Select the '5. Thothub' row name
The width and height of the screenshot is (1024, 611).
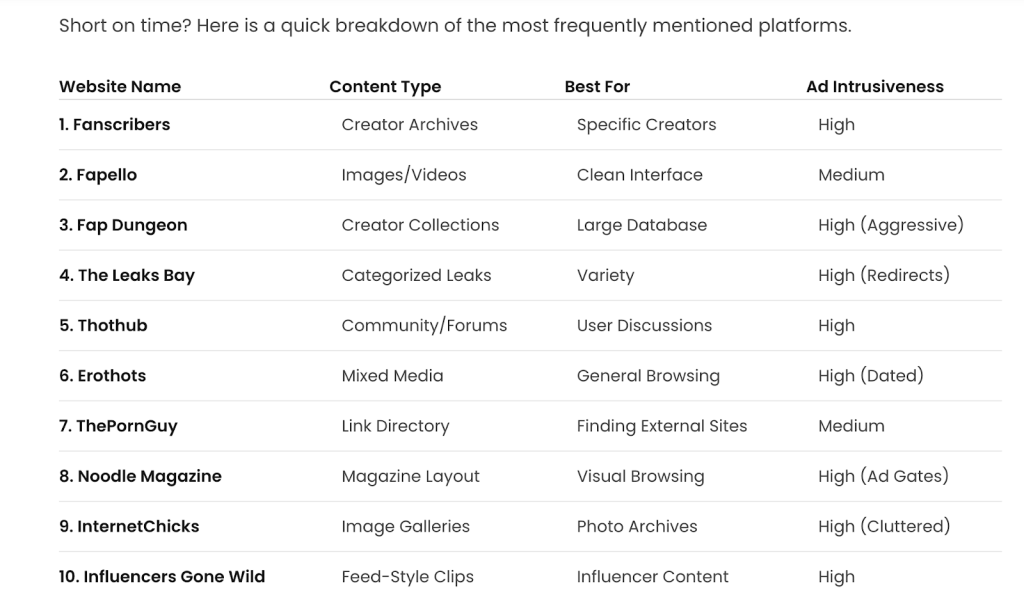[x=103, y=325]
